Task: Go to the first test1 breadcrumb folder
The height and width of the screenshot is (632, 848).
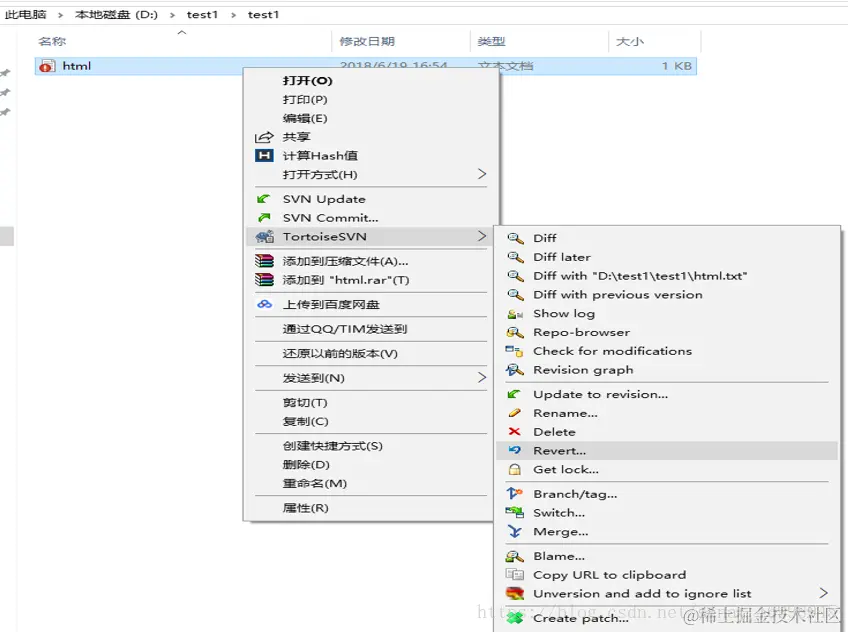Action: [x=202, y=15]
